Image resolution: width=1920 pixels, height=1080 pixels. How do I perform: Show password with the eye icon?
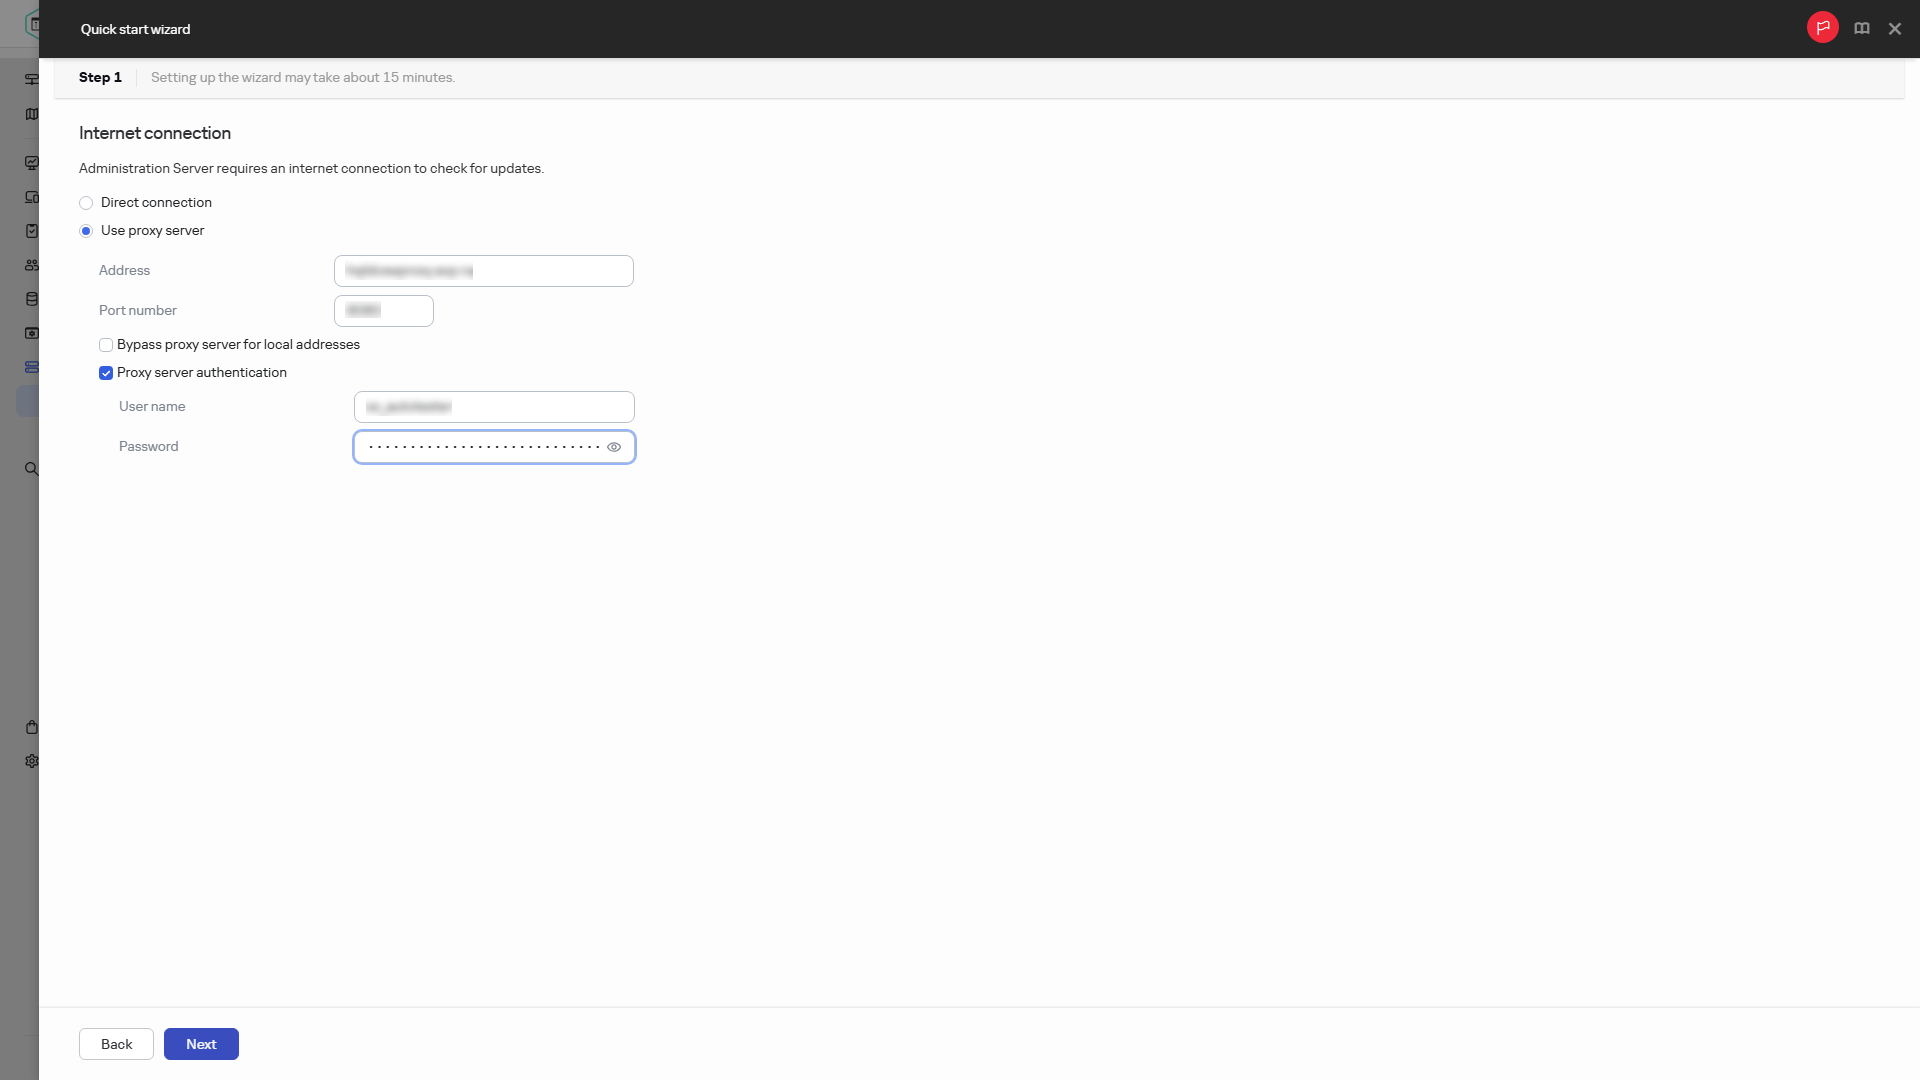[x=614, y=447]
